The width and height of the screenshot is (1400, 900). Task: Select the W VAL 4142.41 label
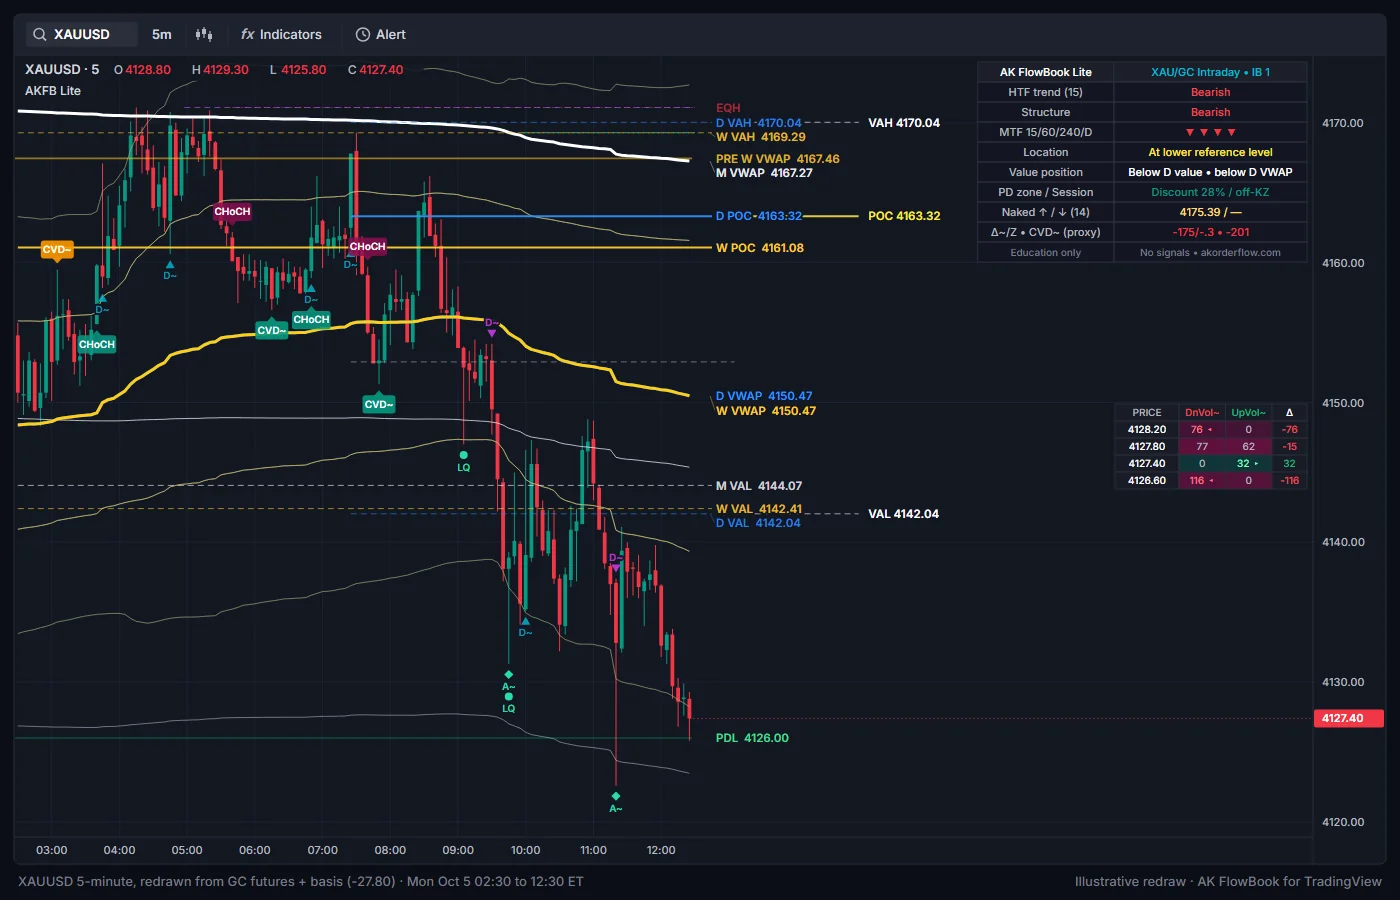(x=759, y=509)
